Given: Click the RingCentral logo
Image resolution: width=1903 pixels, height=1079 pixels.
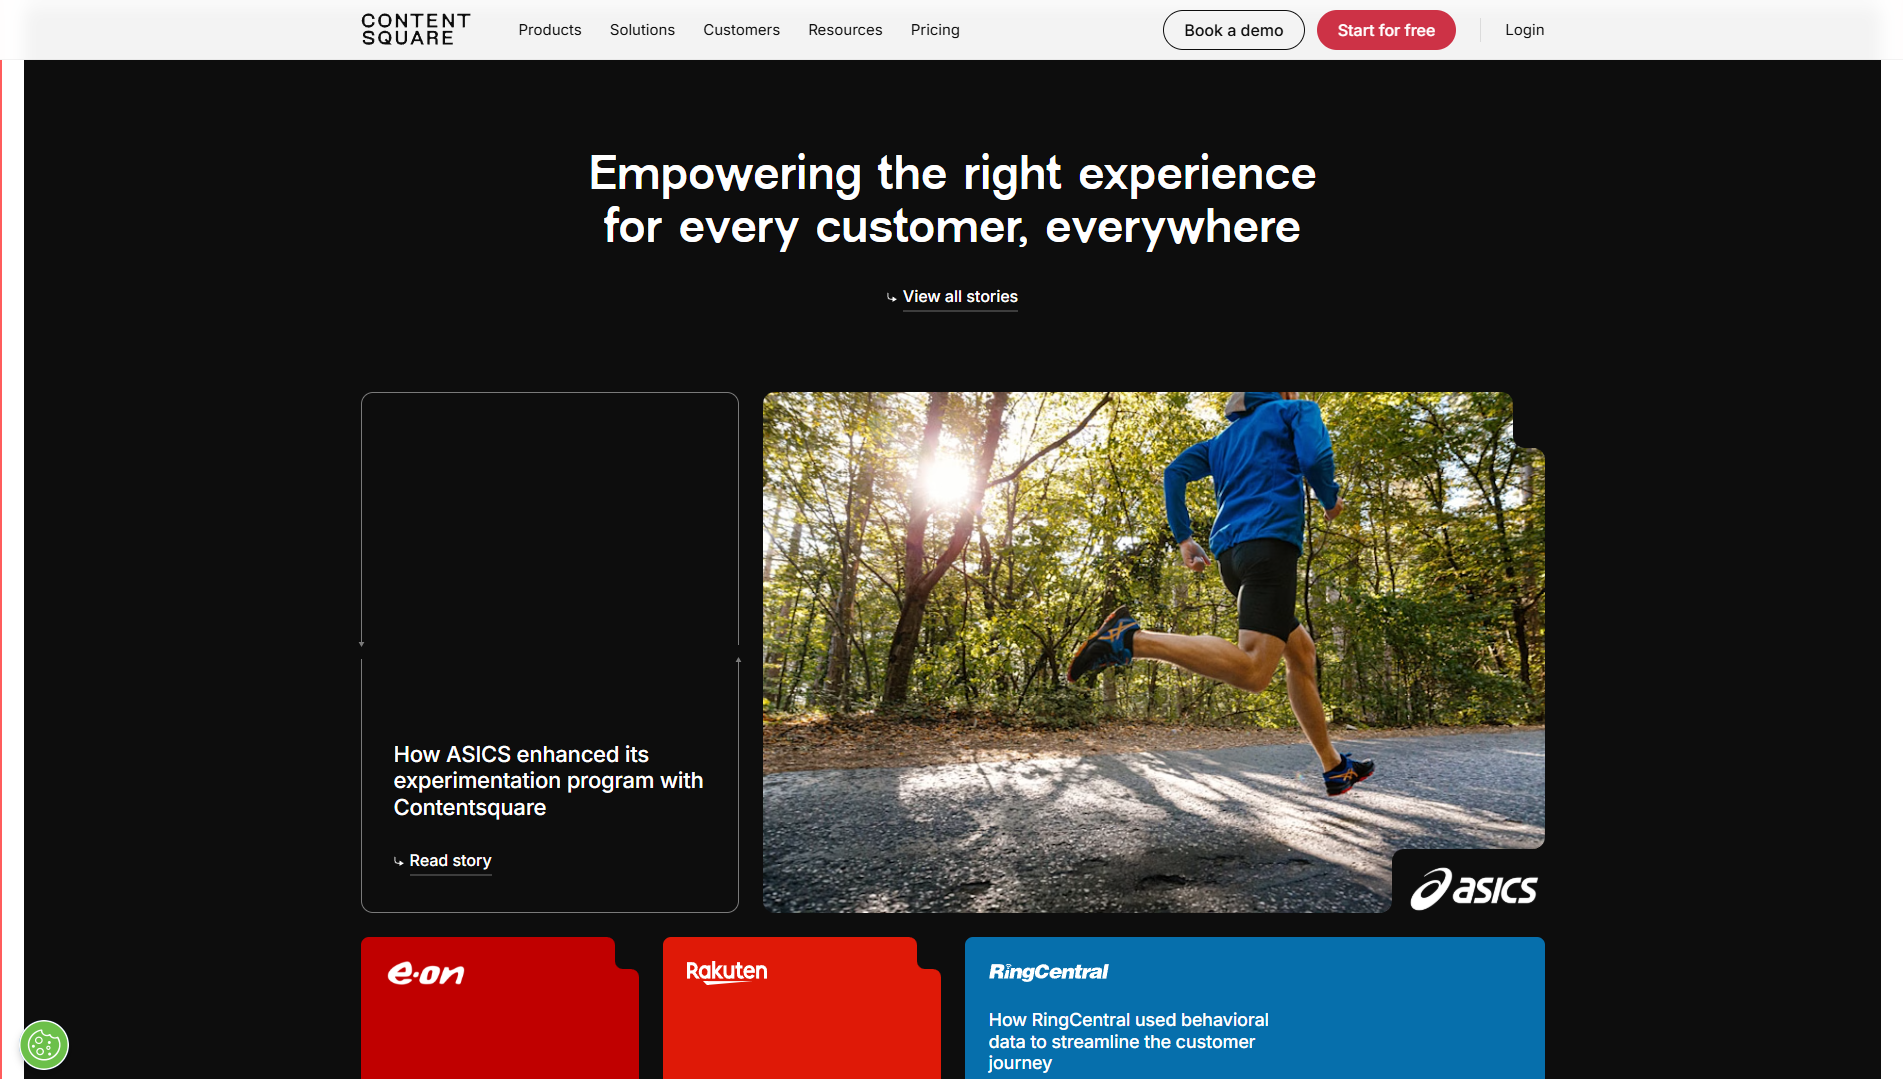Looking at the screenshot, I should (x=1048, y=972).
